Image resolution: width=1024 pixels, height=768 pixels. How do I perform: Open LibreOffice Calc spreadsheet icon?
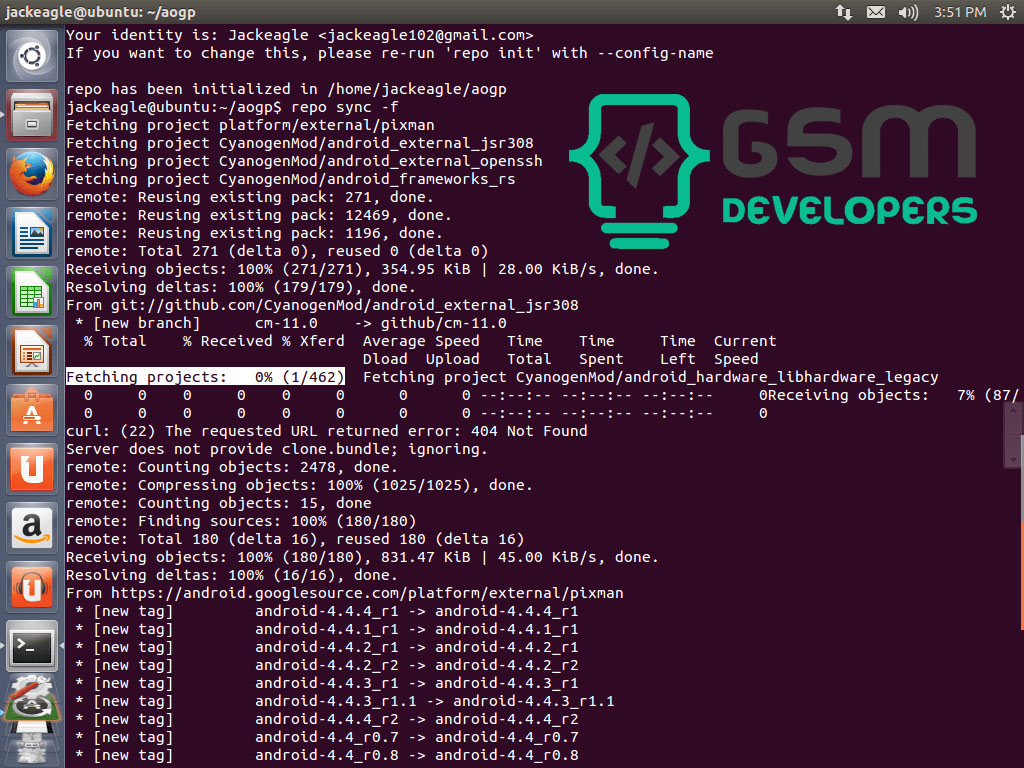click(31, 292)
